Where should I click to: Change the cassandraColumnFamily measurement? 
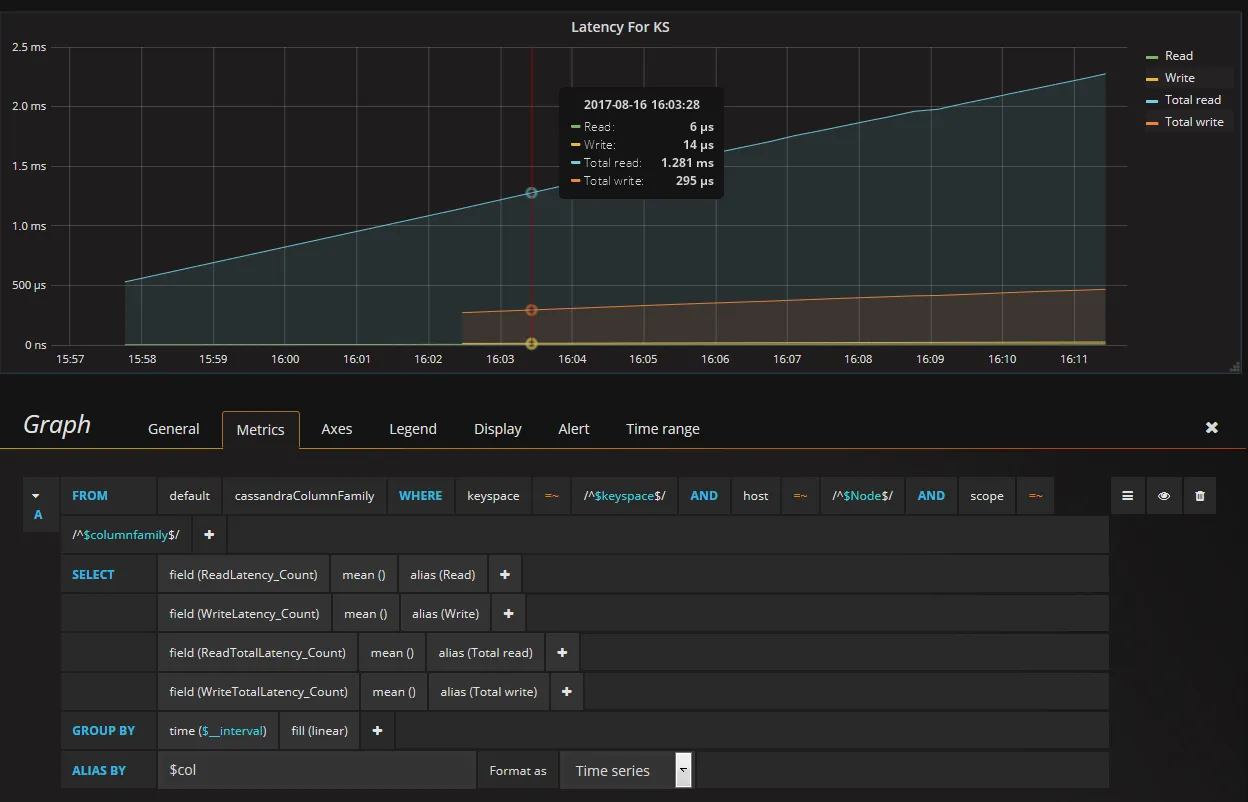[x=305, y=495]
